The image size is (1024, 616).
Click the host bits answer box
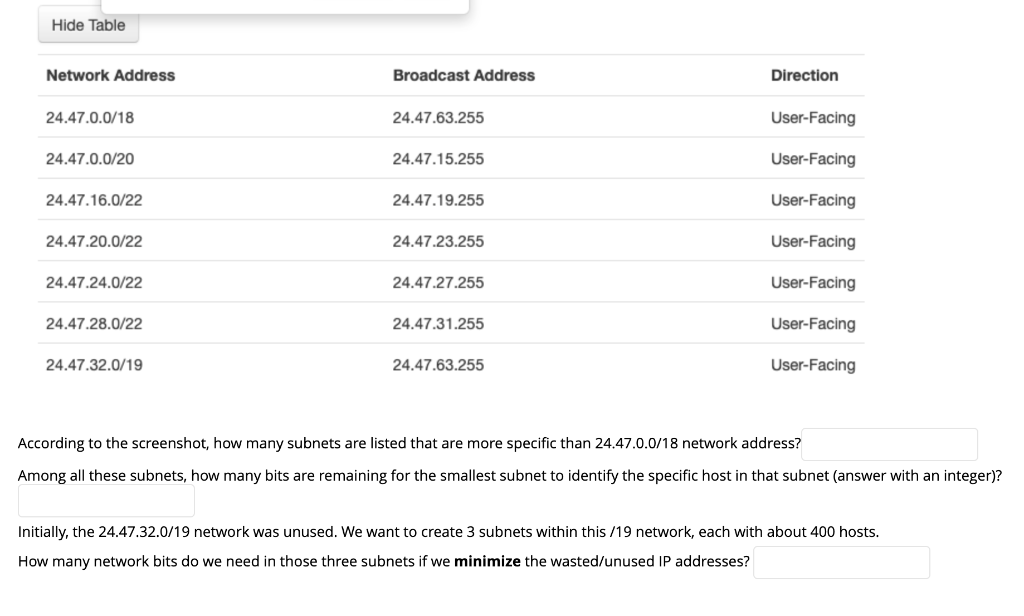pos(105,500)
